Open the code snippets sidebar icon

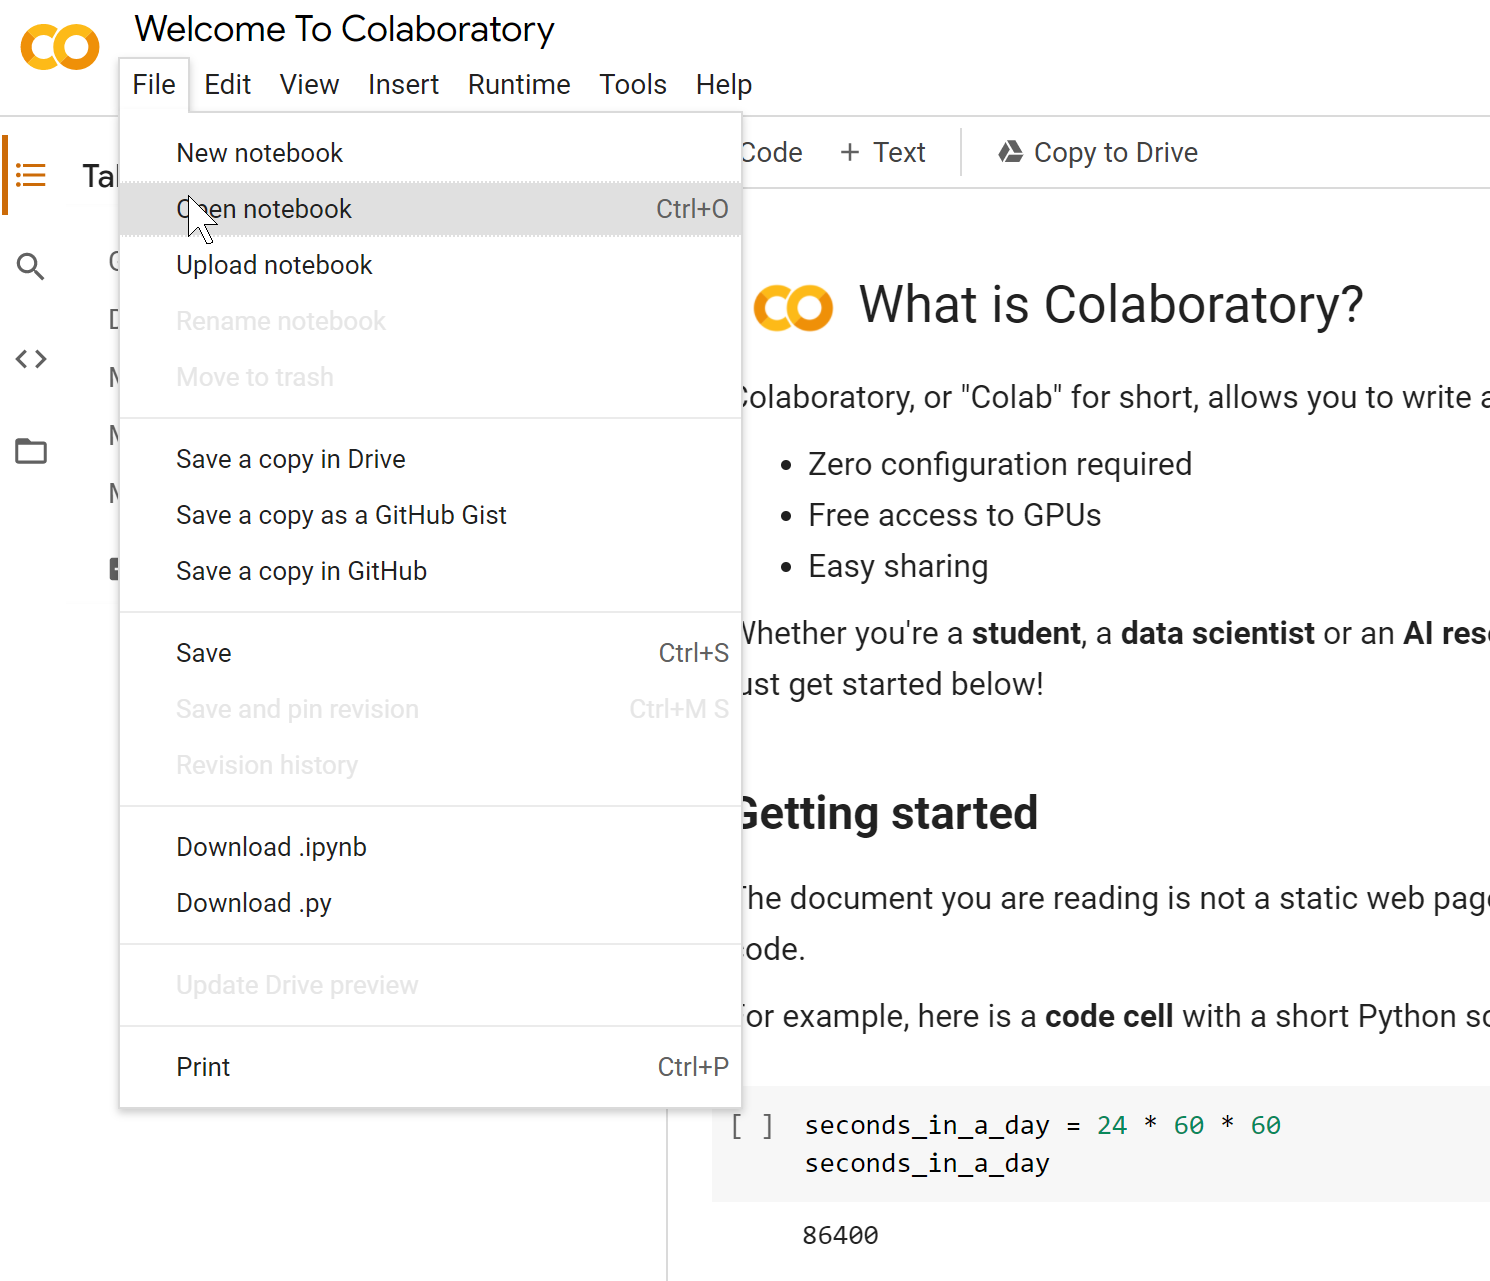click(31, 359)
